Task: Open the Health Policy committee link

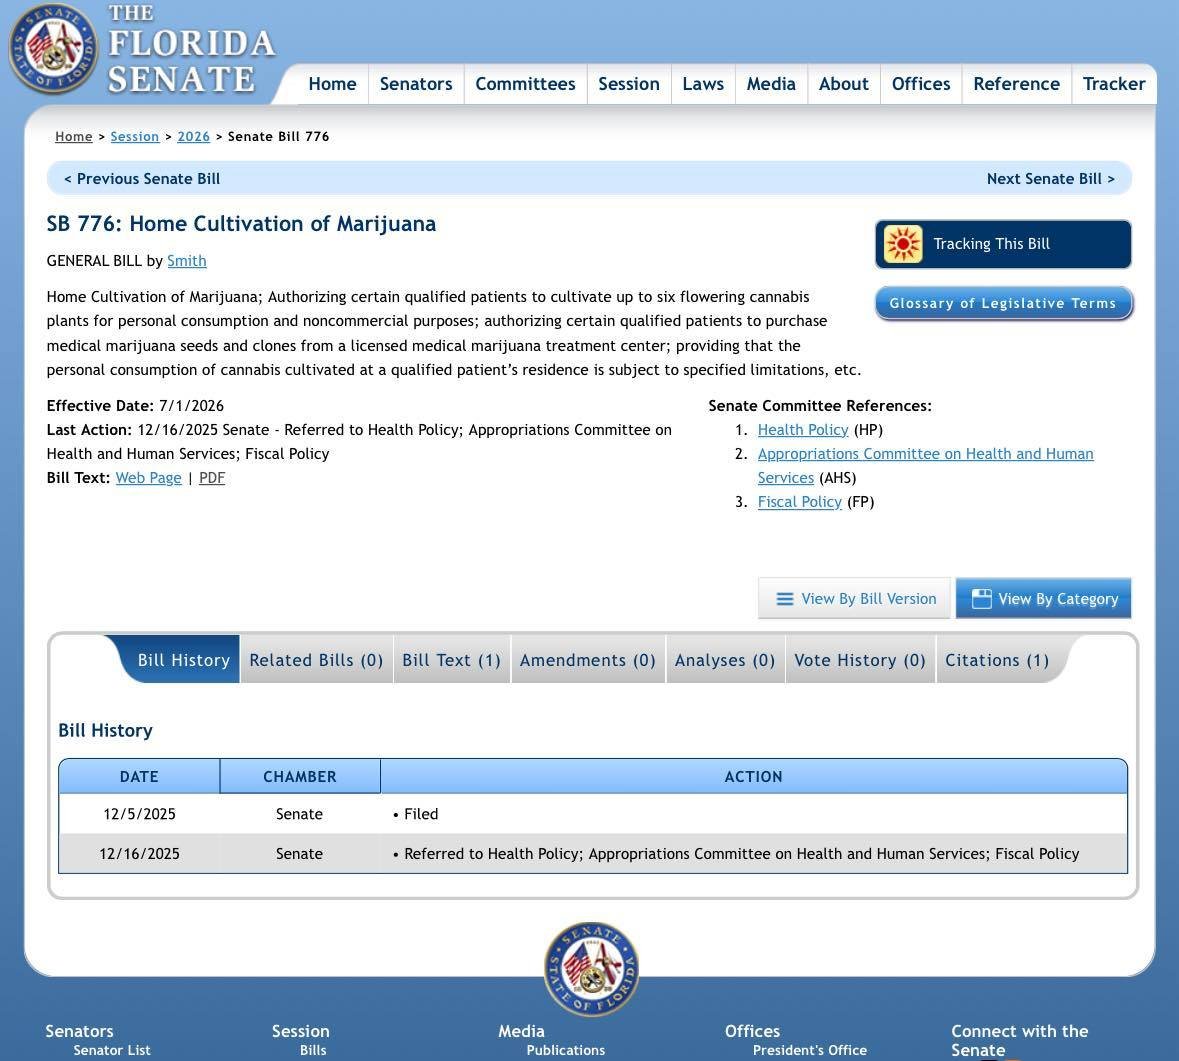Action: click(x=803, y=430)
